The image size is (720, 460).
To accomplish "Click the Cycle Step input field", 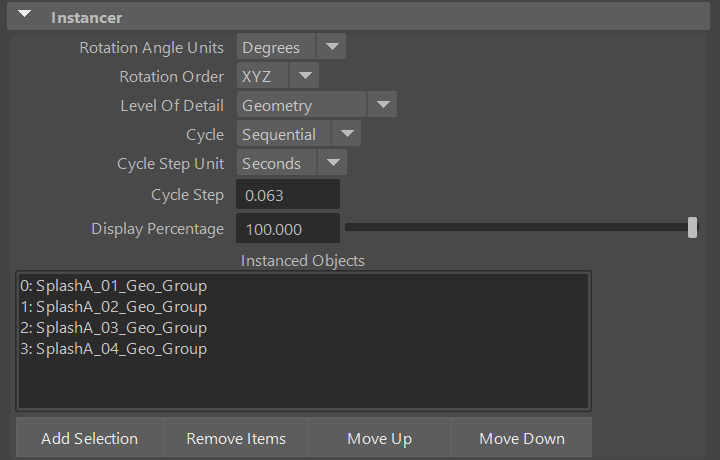I will (288, 195).
